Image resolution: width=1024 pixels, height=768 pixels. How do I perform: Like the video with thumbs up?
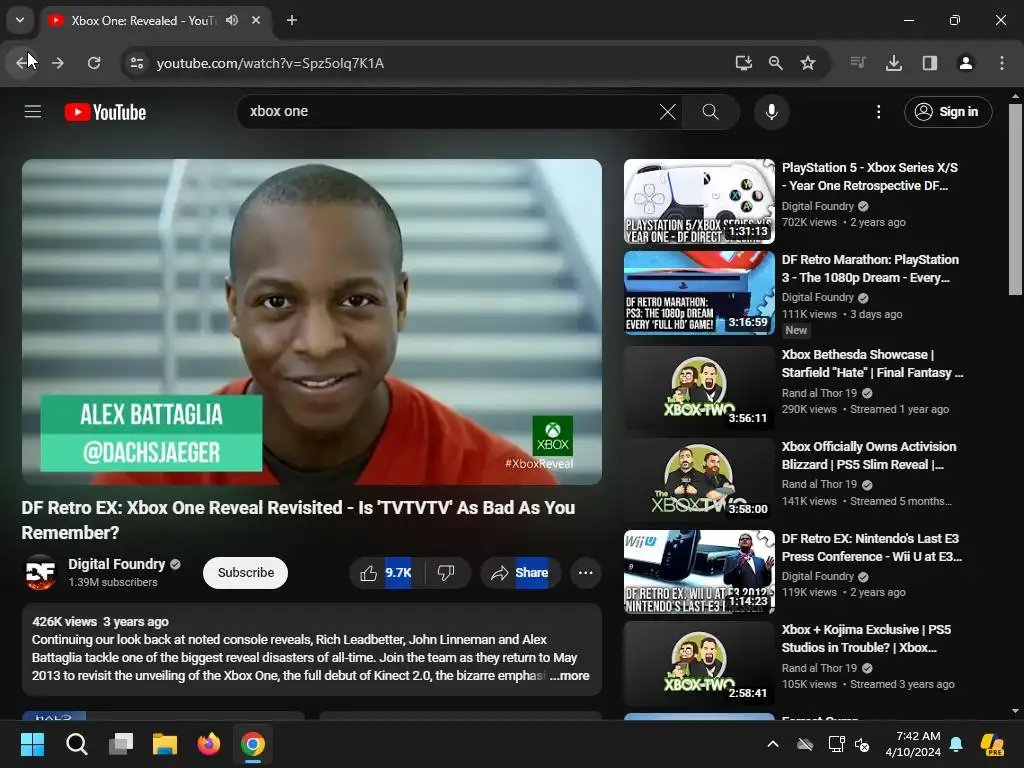pyautogui.click(x=387, y=573)
